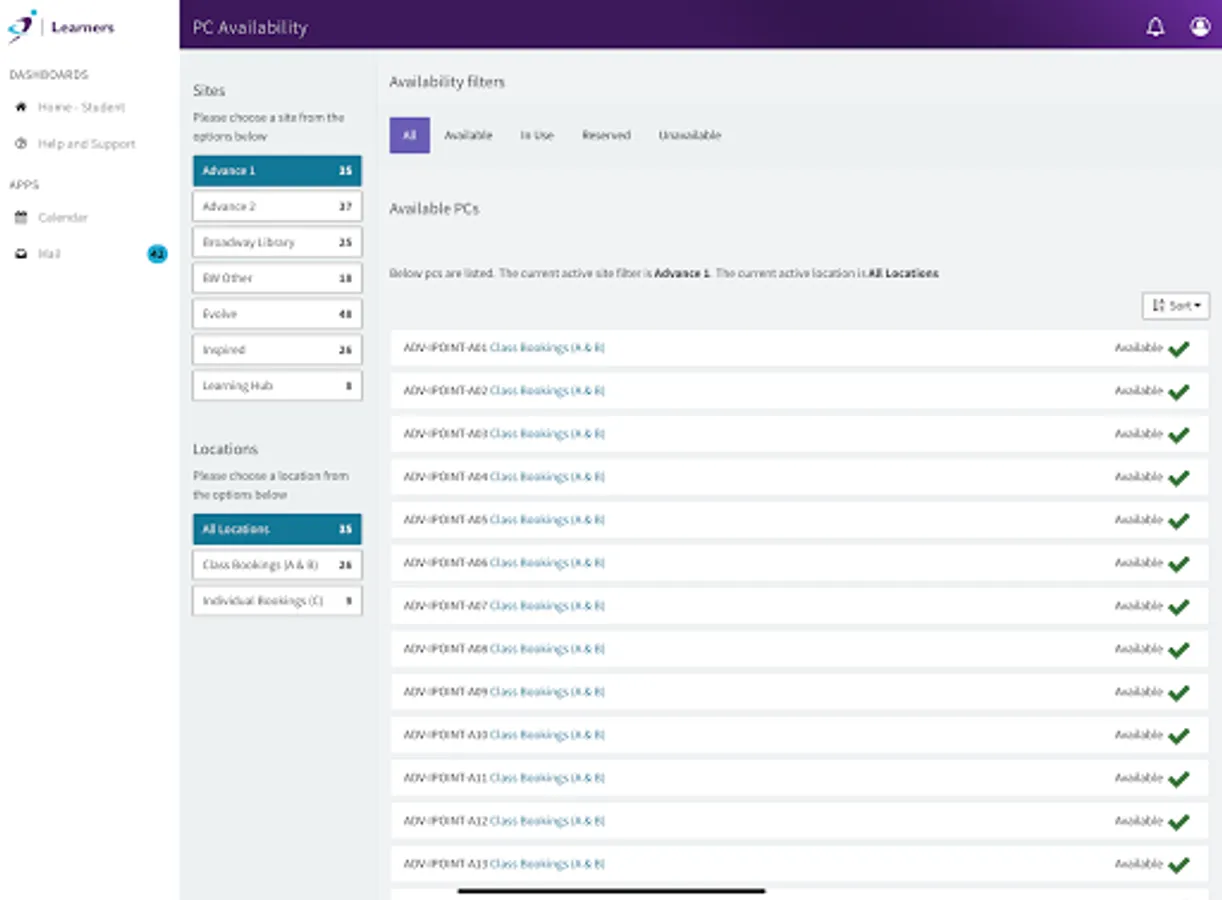The height and width of the screenshot is (900, 1222).
Task: Click the Mail unread count badge
Action: (x=157, y=254)
